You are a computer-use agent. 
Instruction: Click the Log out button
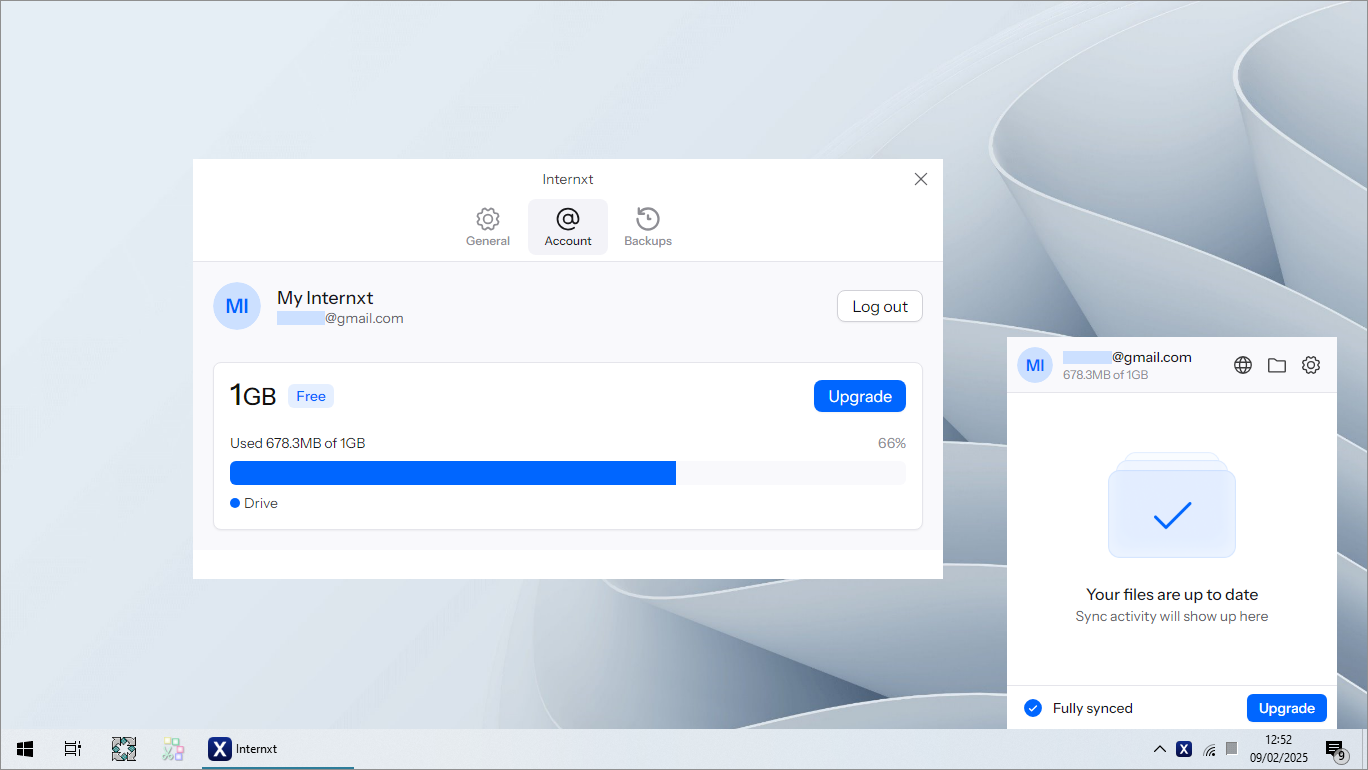pos(880,307)
